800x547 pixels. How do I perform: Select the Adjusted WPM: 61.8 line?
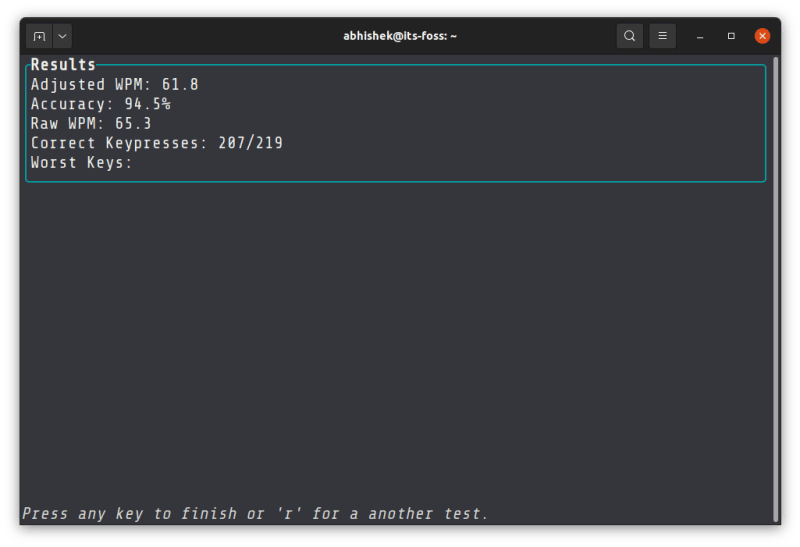114,85
